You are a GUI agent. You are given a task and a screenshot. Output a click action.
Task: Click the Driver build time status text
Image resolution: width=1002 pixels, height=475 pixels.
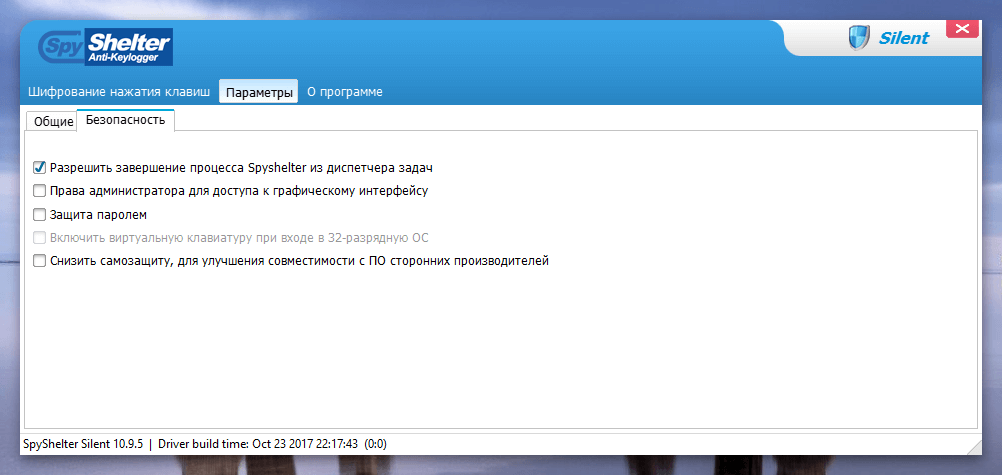click(x=258, y=443)
